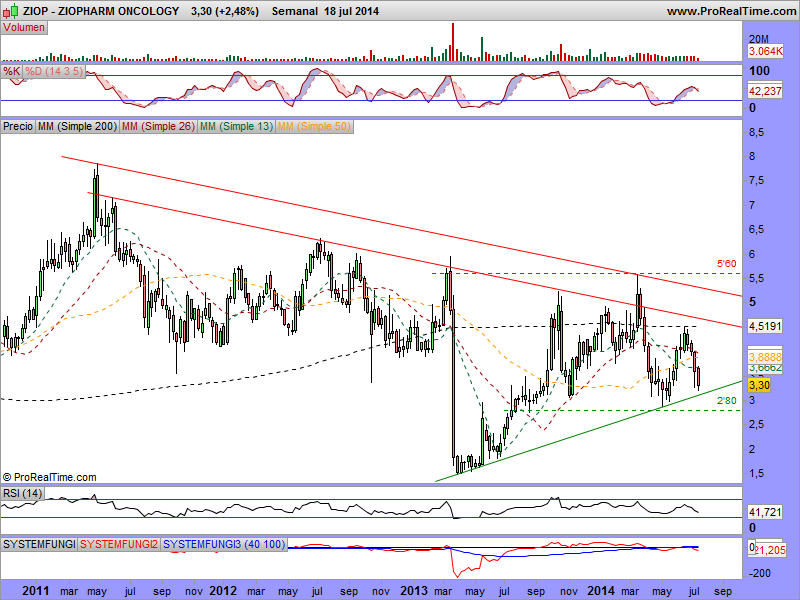Click the 2014 year marker on timeline

(601, 591)
